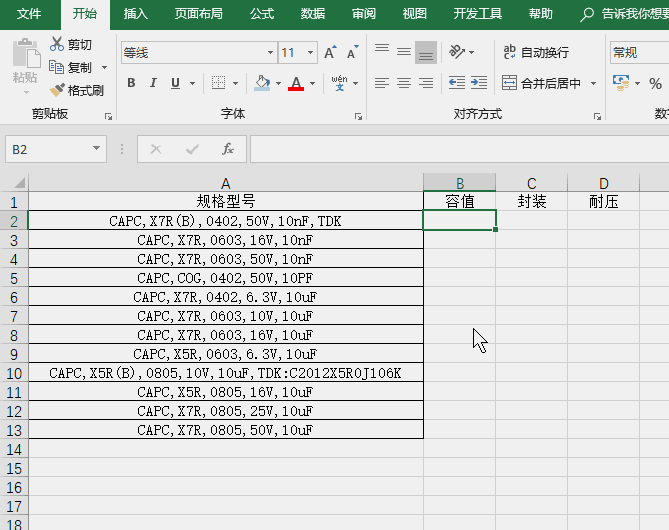This screenshot has height=530, width=669.
Task: Select cell A10 with TDK part number
Action: (225, 373)
